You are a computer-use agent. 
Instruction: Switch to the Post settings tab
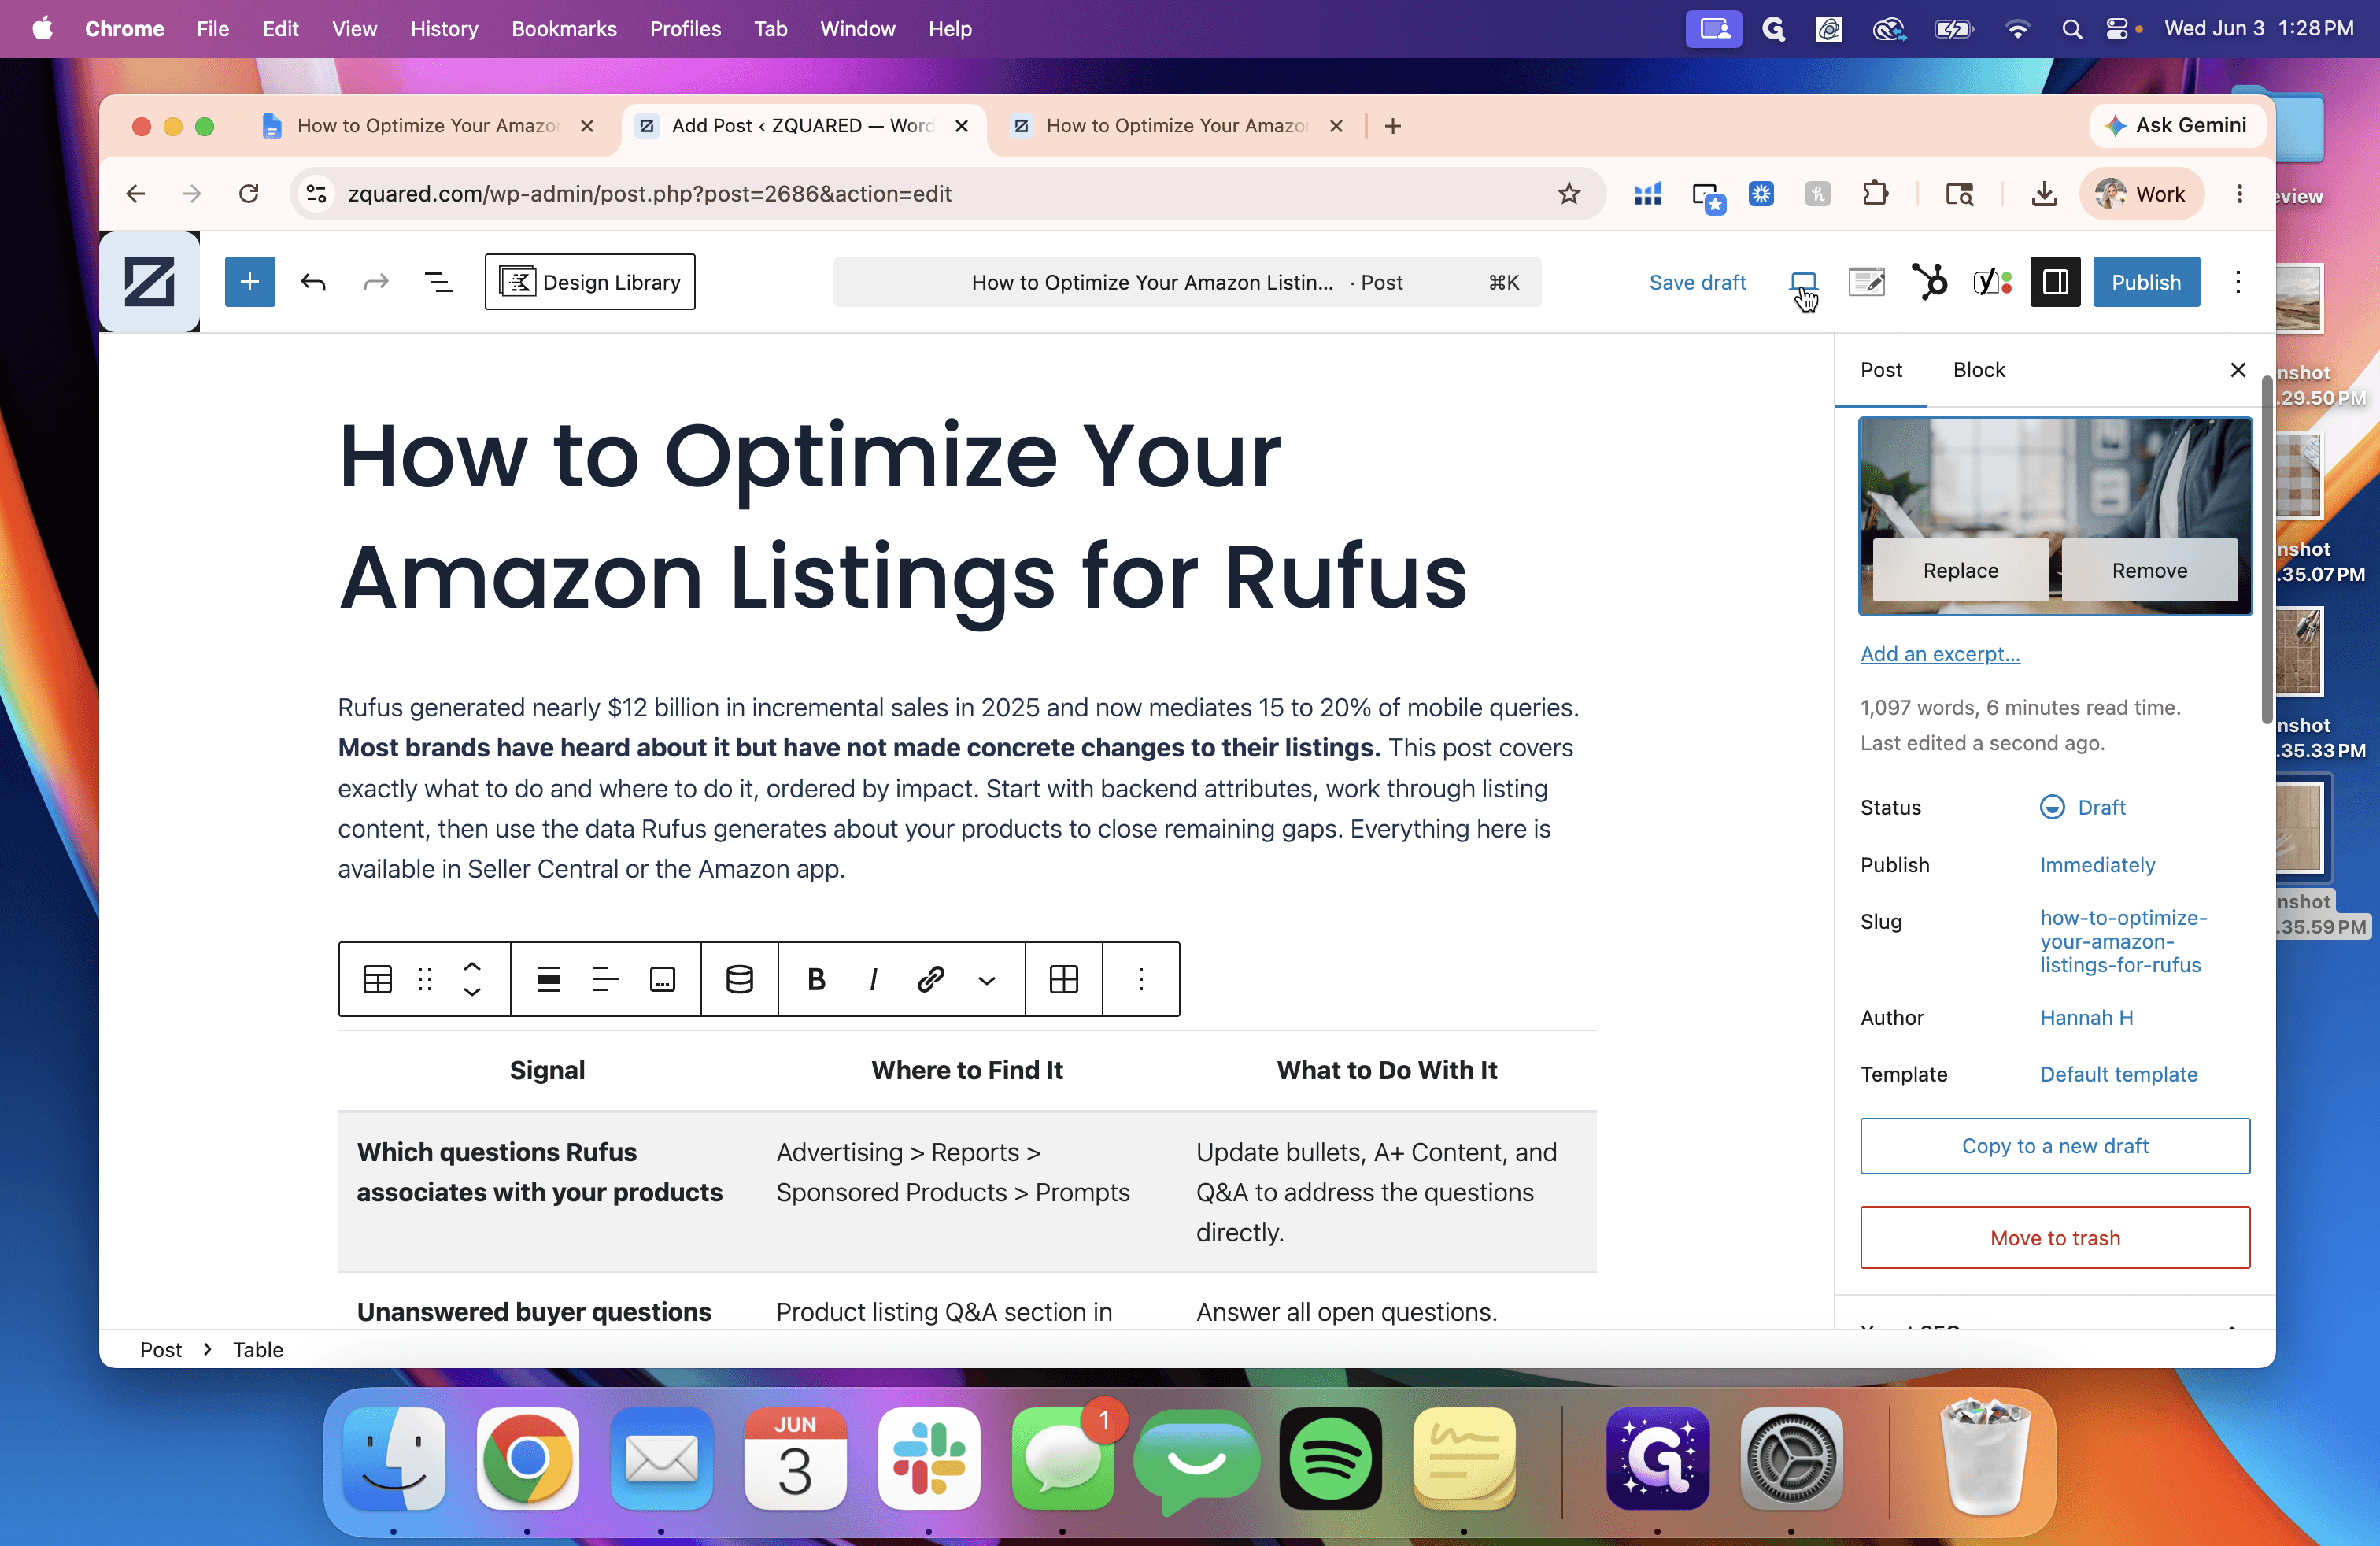(1881, 370)
